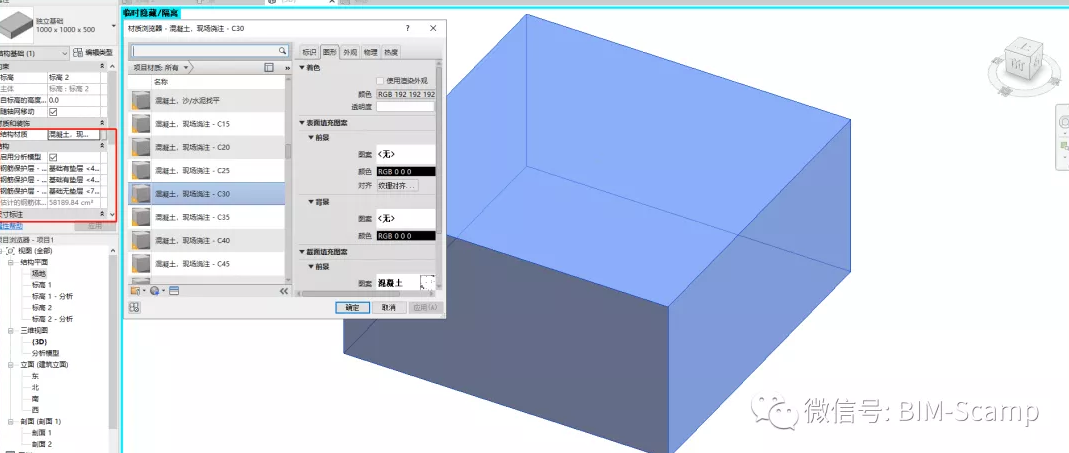Switch to the 标识 tab
The image size is (1069, 453).
pyautogui.click(x=310, y=52)
